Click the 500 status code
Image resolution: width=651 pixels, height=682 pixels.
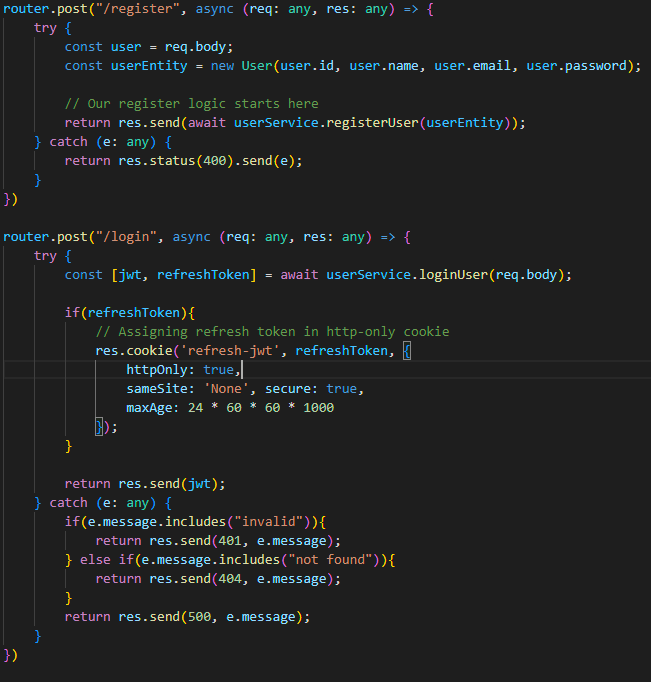click(x=199, y=617)
